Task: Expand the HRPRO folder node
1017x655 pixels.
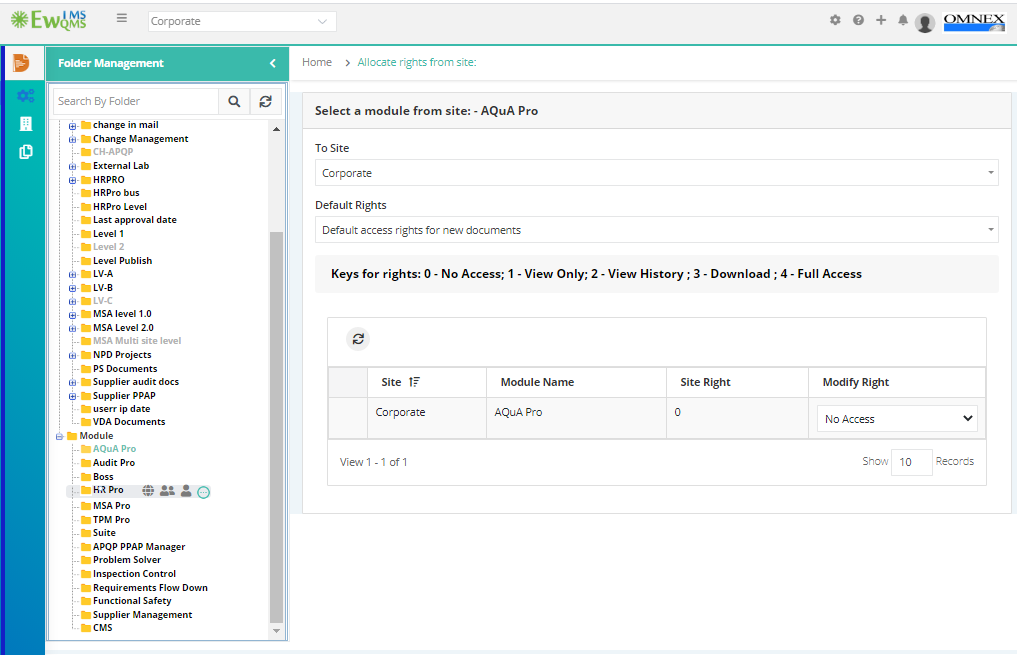Action: [73, 180]
